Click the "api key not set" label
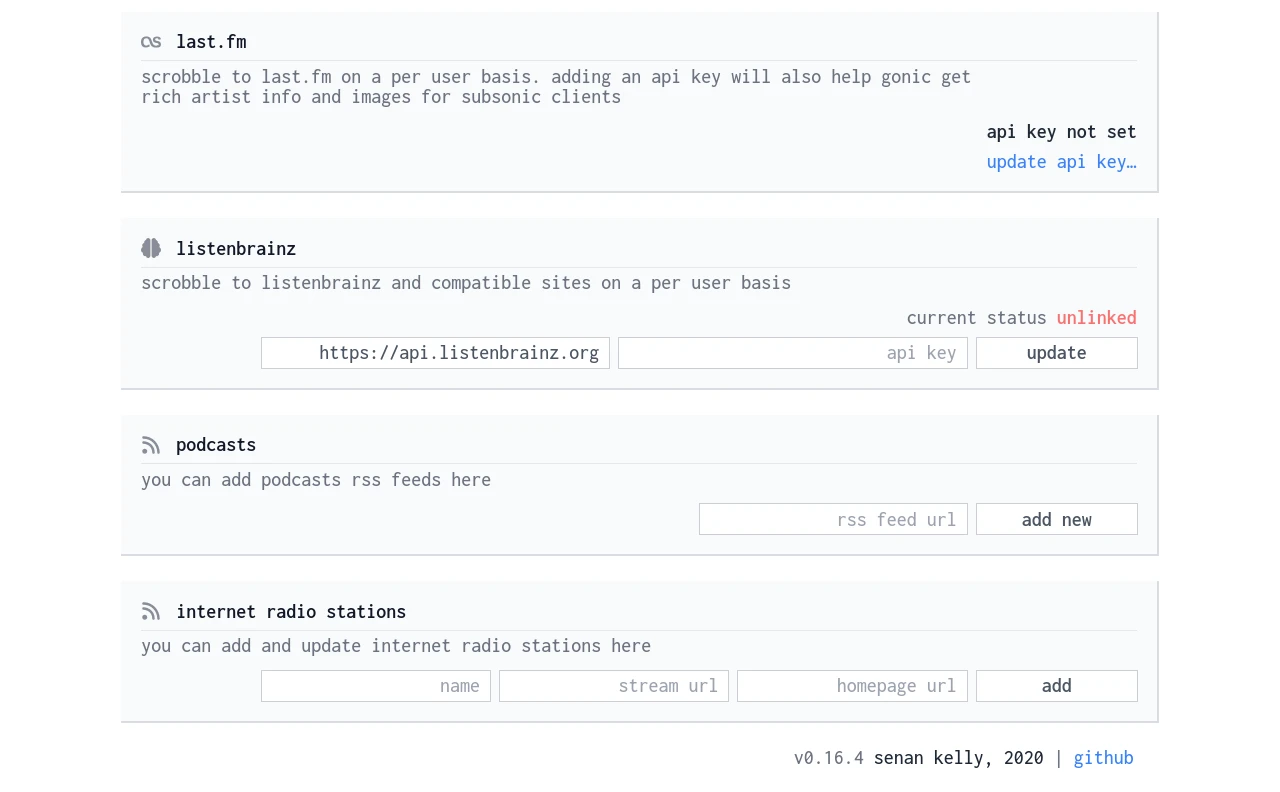Screen dimensions: 1280x792 tap(1061, 132)
